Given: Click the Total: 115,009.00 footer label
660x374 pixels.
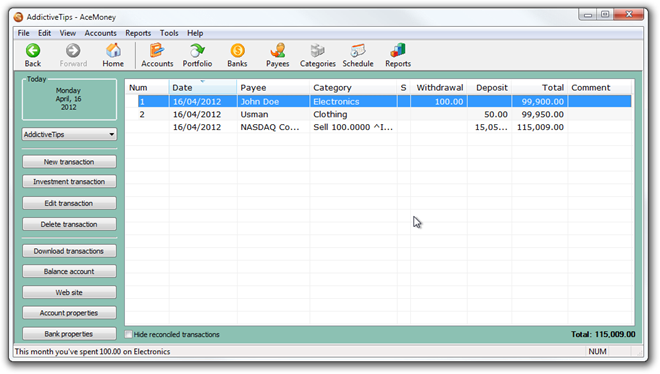Looking at the screenshot, I should point(603,334).
